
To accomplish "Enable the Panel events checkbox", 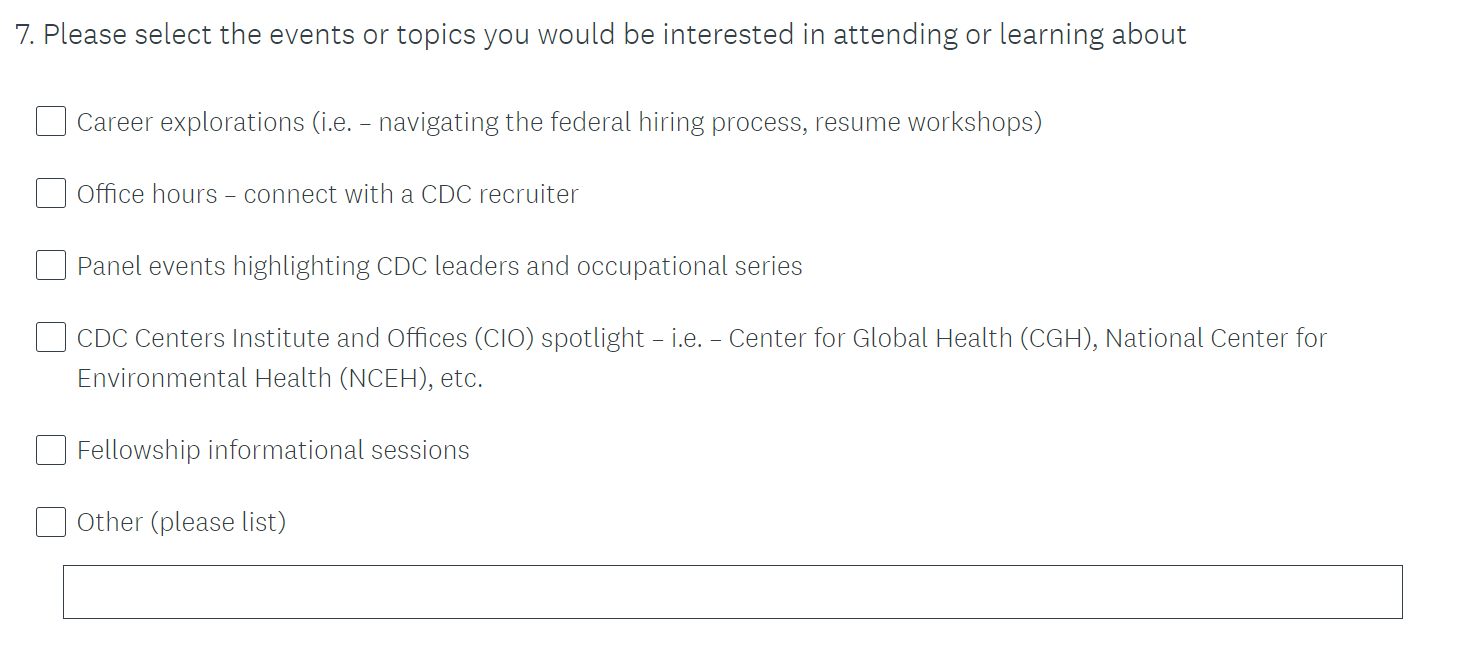I will 51,266.
